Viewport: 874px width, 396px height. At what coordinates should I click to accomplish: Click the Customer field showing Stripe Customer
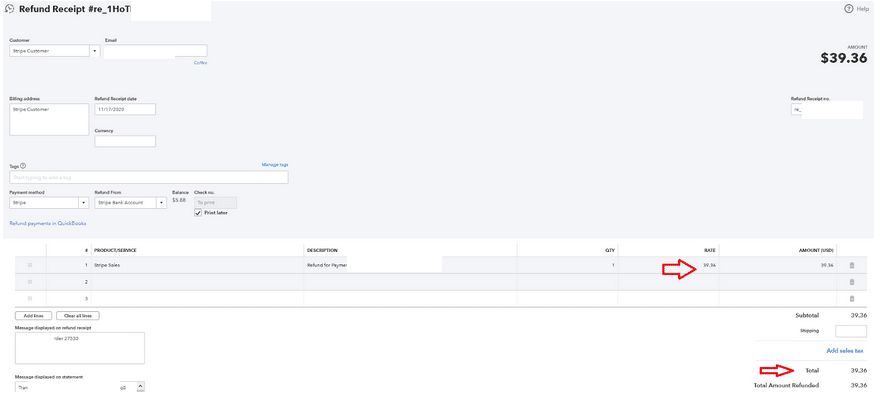click(50, 51)
